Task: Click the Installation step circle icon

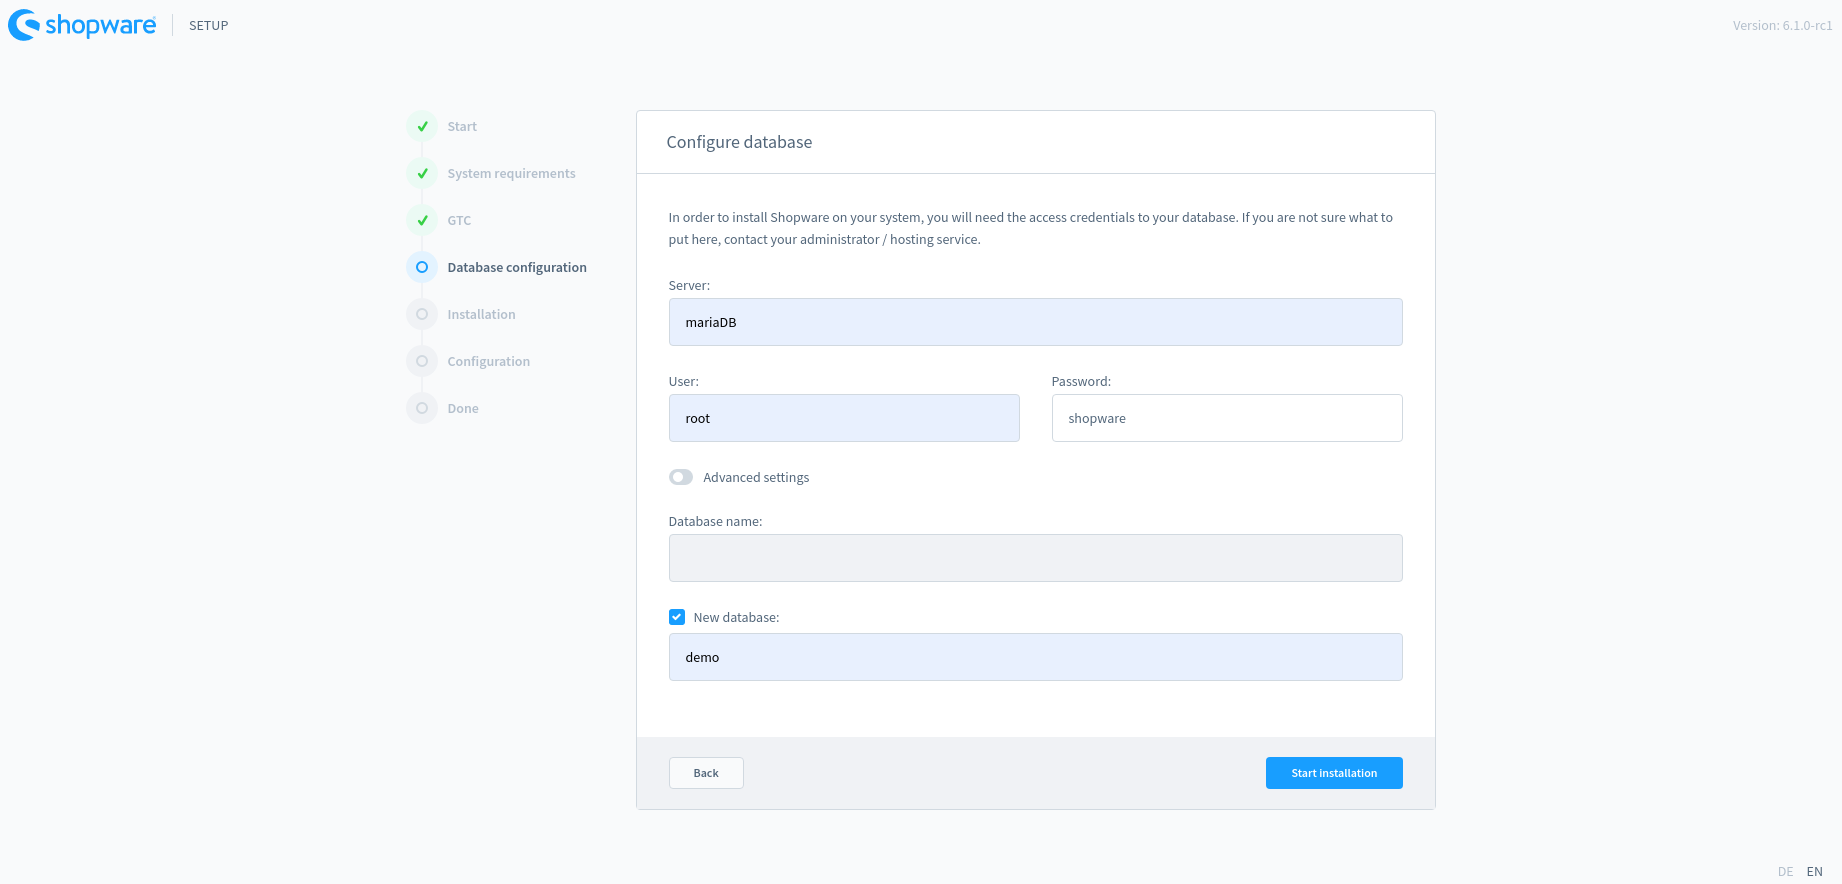Action: pyautogui.click(x=422, y=314)
